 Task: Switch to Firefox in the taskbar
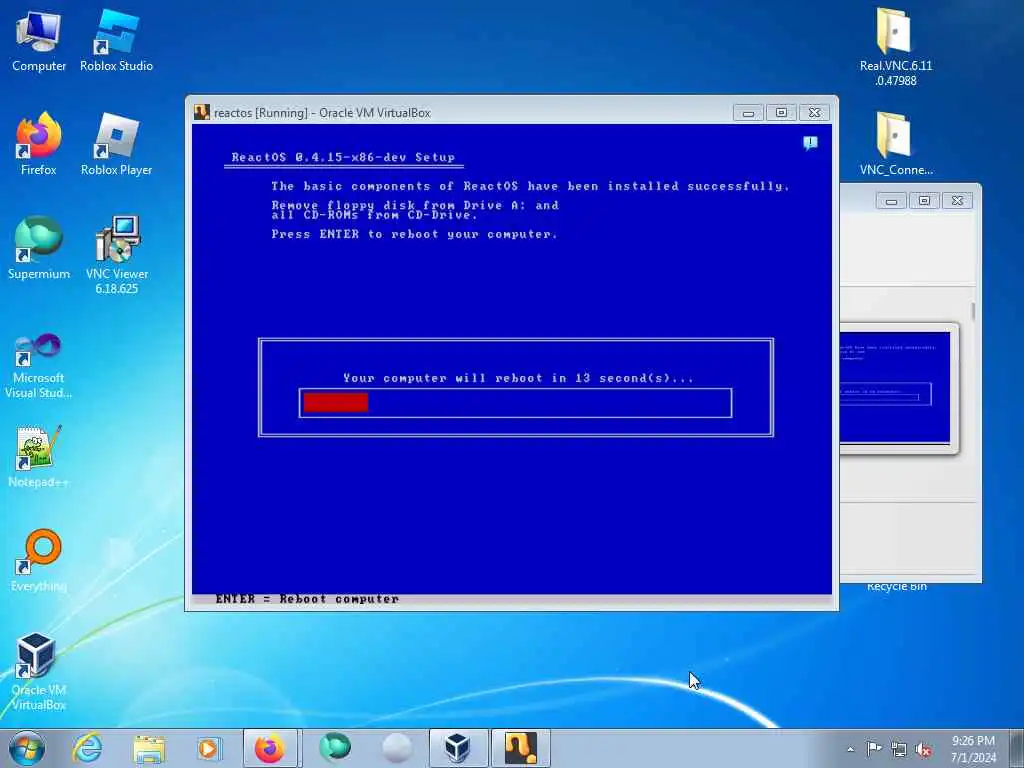click(x=270, y=748)
